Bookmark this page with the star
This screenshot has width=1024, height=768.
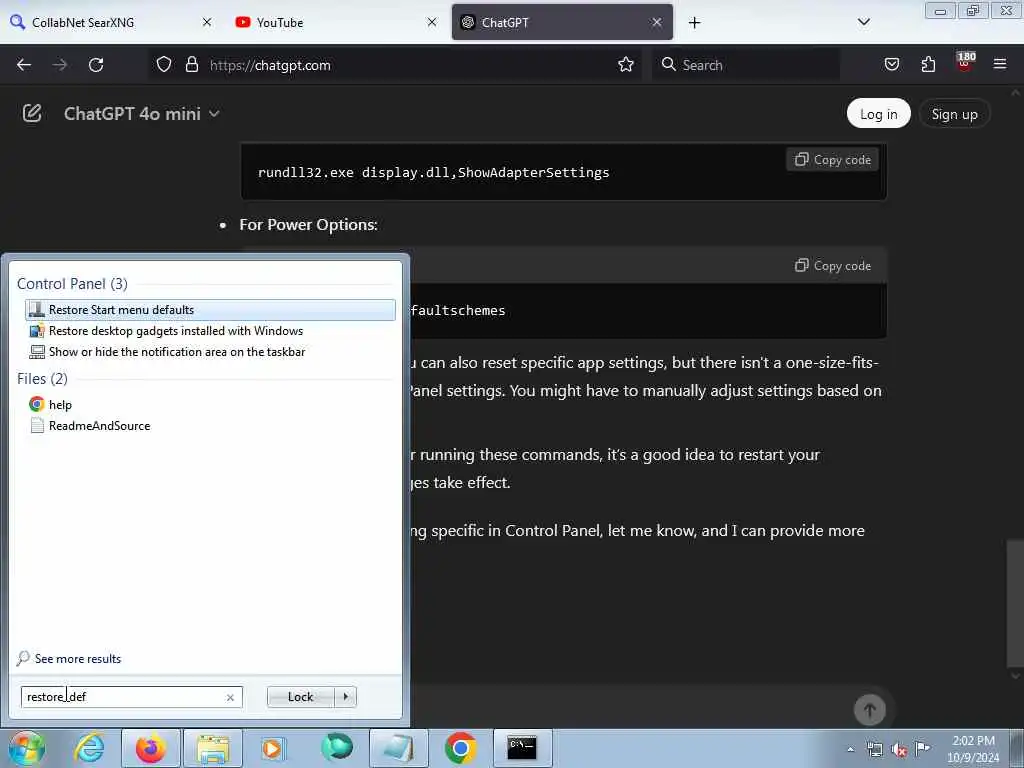coord(626,64)
